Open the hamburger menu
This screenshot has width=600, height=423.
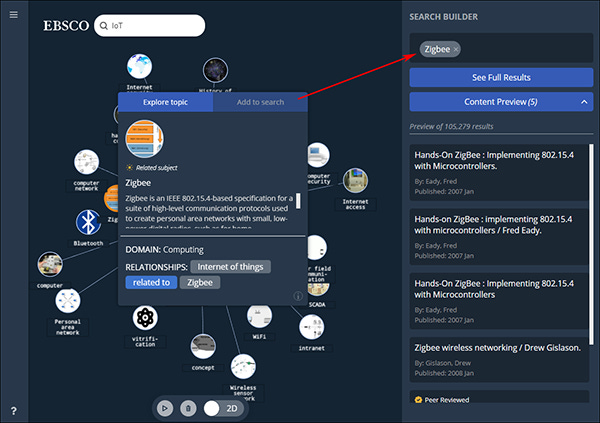pyautogui.click(x=13, y=15)
